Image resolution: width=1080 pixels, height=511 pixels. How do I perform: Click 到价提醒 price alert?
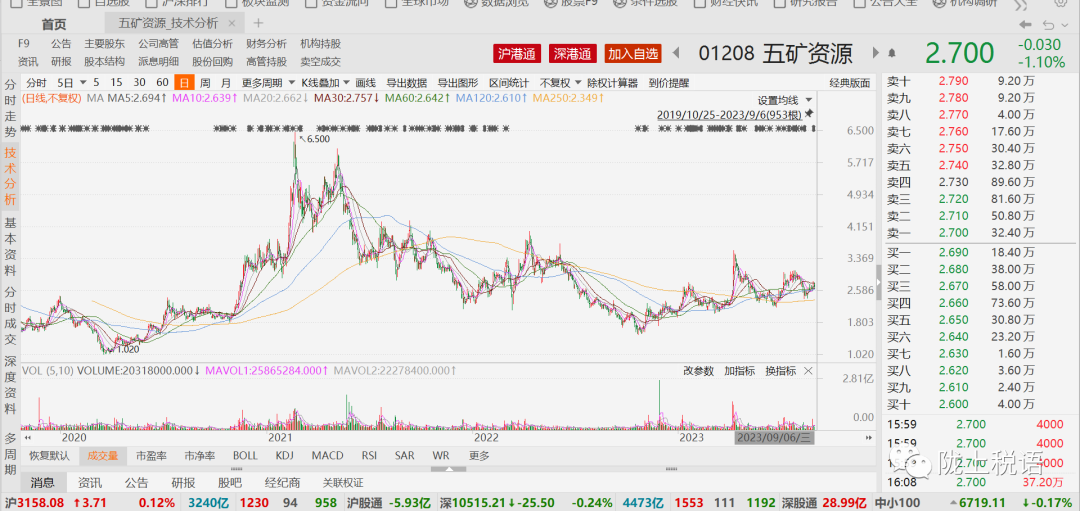pos(668,83)
